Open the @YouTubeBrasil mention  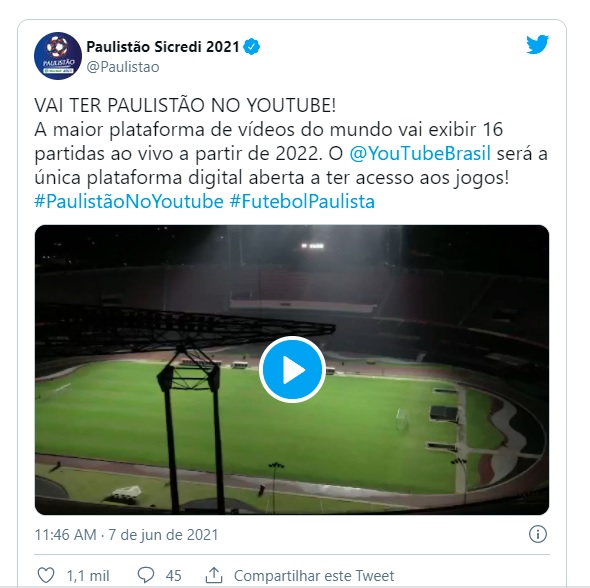pyautogui.click(x=420, y=153)
